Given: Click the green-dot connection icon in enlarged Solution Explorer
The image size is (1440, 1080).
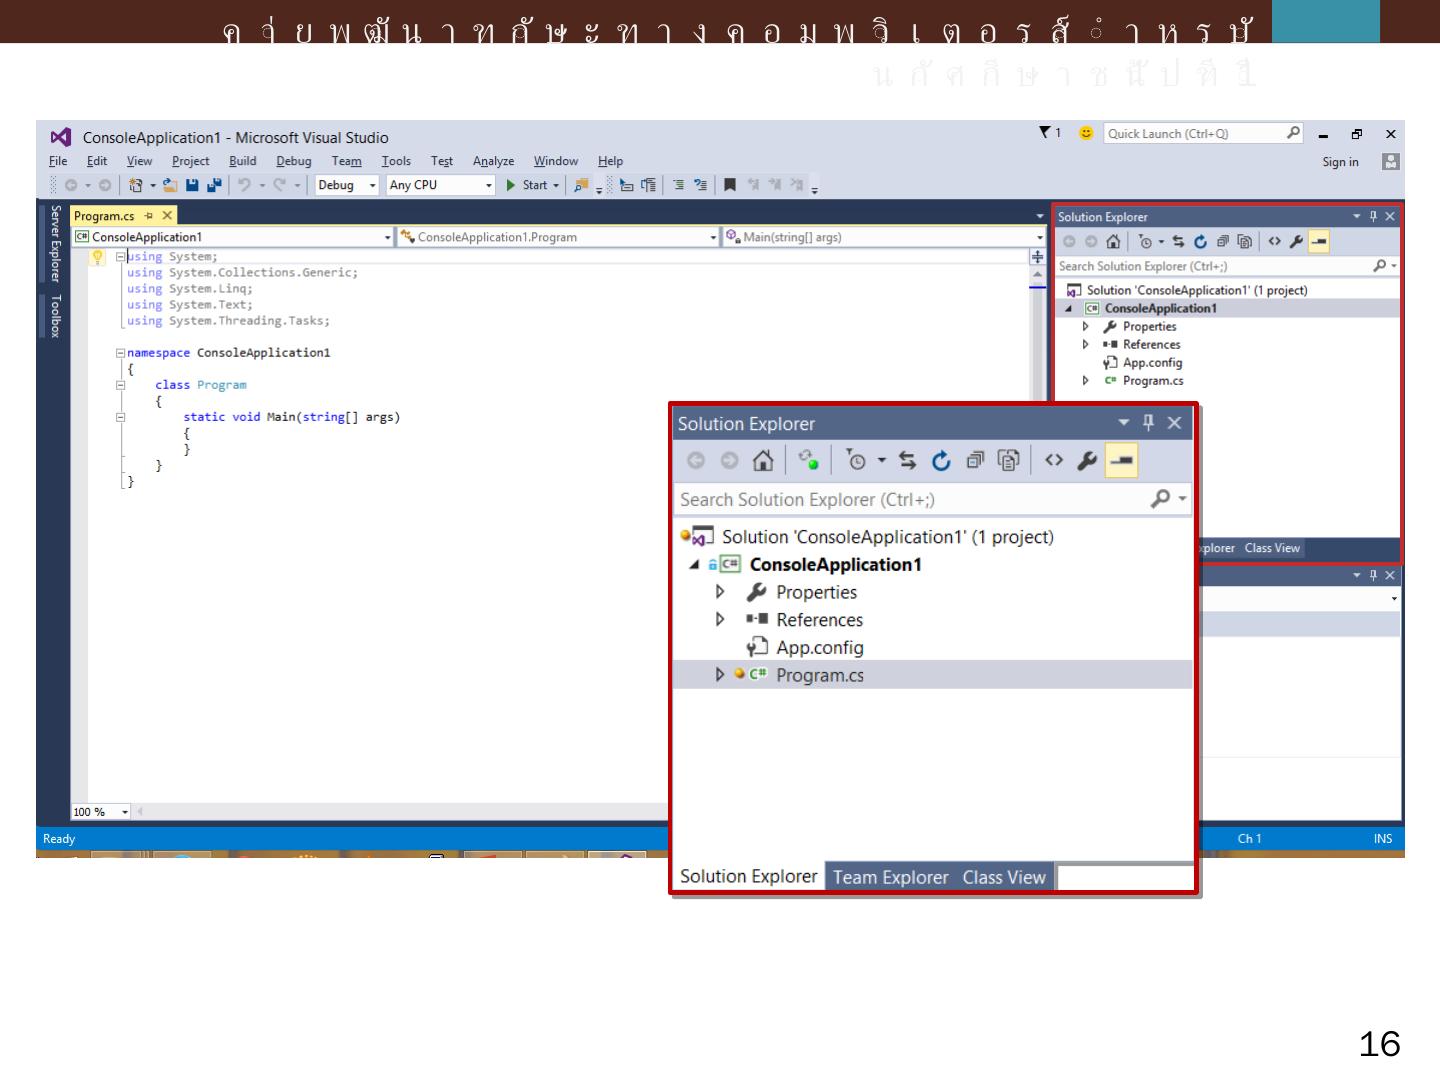Looking at the screenshot, I should 808,461.
